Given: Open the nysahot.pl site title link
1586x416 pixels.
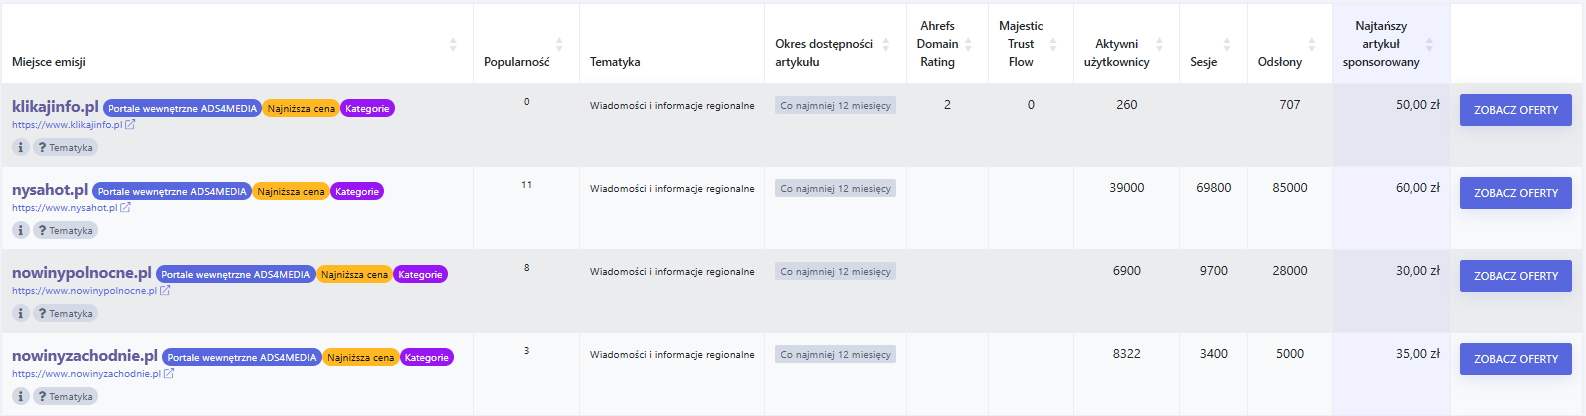Looking at the screenshot, I should [x=50, y=190].
